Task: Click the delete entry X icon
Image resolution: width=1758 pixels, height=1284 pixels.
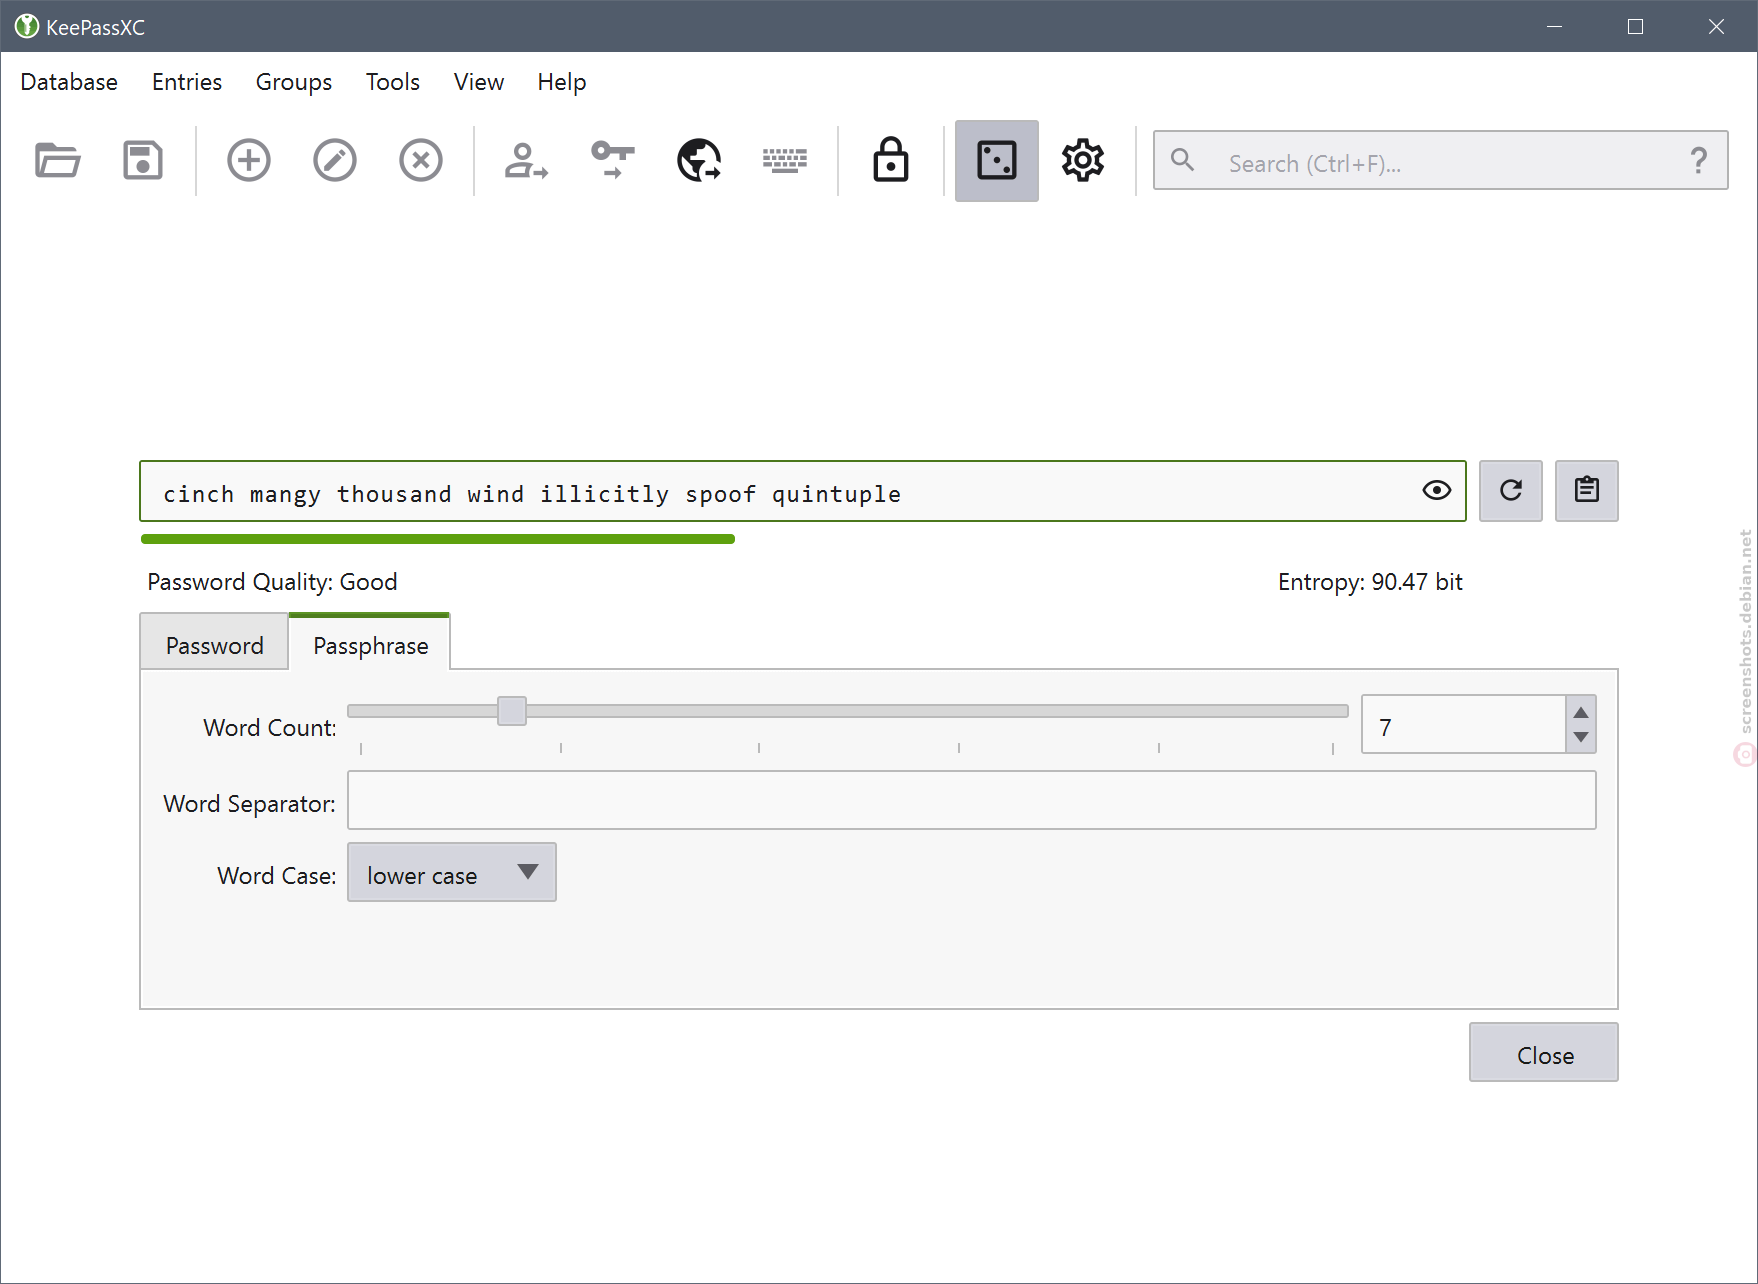Action: [x=421, y=160]
